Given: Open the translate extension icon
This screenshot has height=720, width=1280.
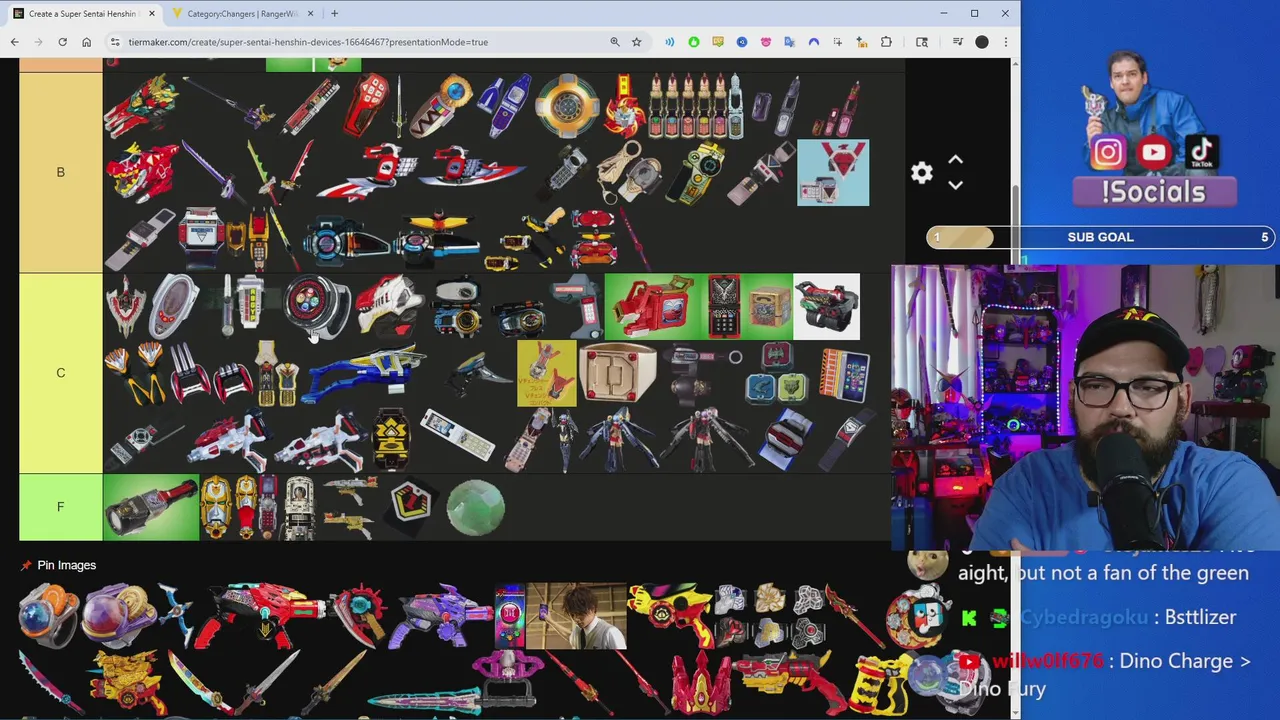Looking at the screenshot, I should pyautogui.click(x=789, y=42).
